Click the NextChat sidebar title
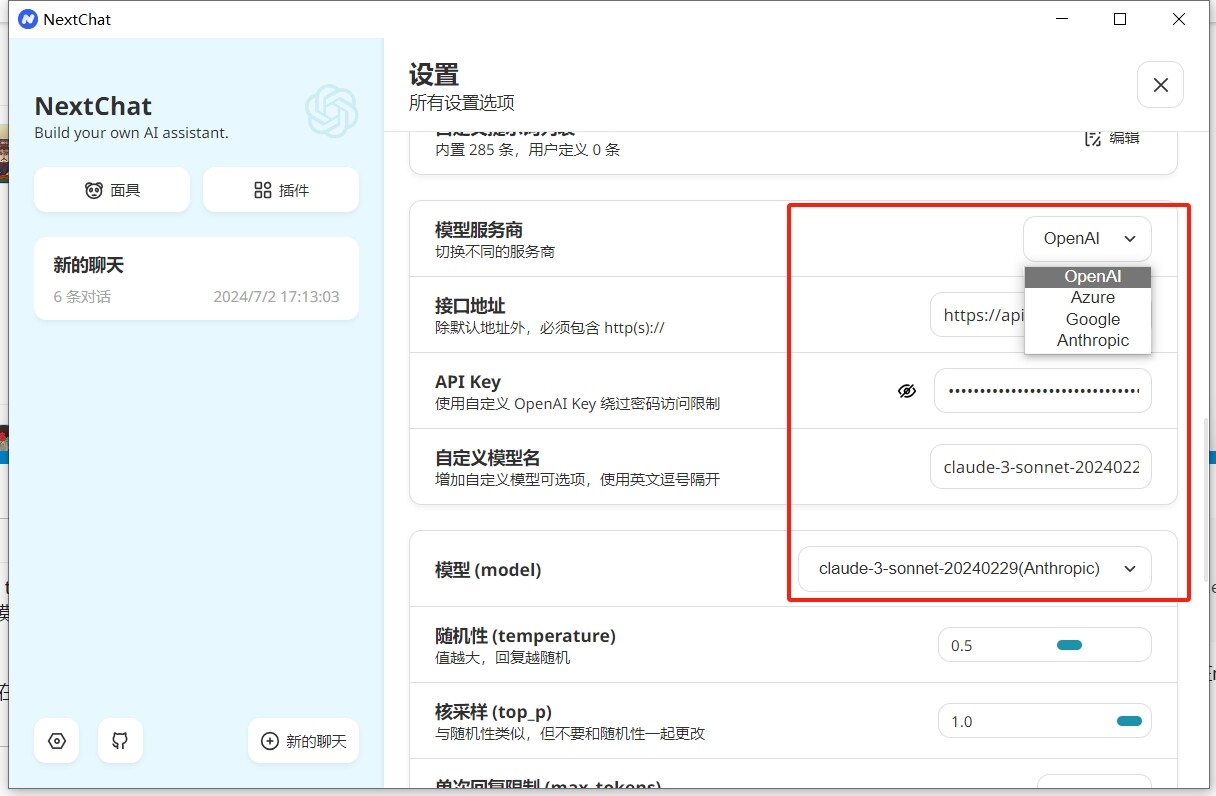Viewport: 1216px width, 796px height. coord(93,106)
